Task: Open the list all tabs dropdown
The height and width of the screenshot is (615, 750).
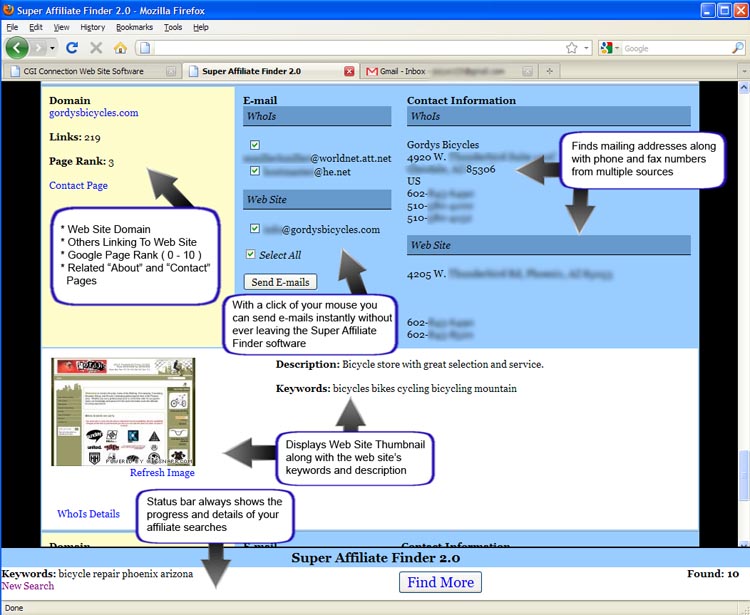Action: pyautogui.click(x=744, y=71)
